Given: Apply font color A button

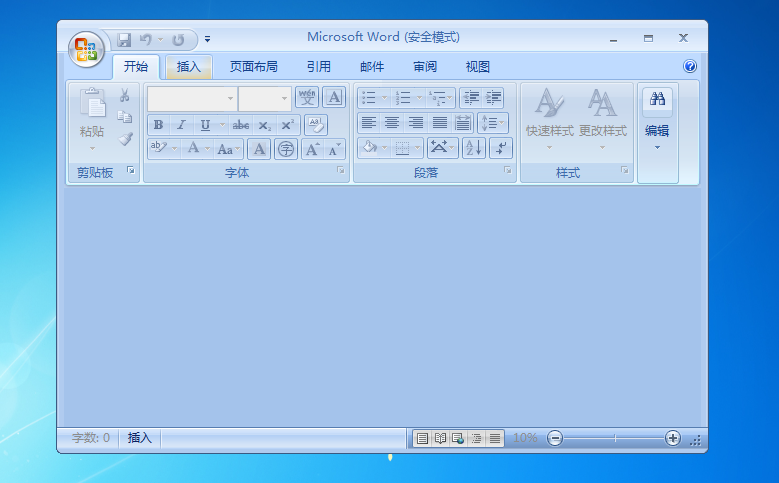Looking at the screenshot, I should click(x=193, y=149).
